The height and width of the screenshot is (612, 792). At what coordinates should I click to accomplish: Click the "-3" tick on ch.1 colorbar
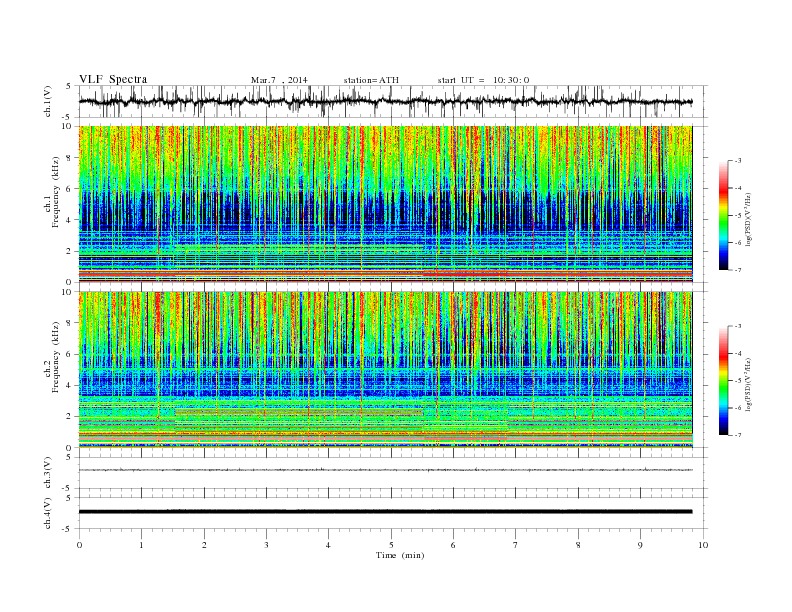pyautogui.click(x=737, y=161)
